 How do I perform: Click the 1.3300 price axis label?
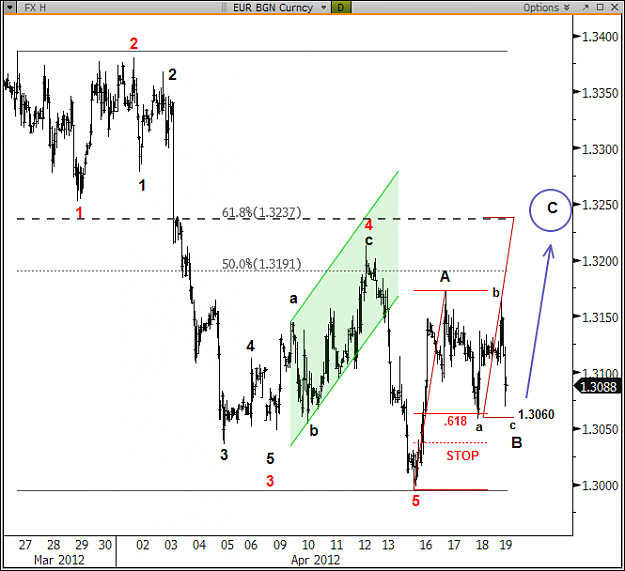tap(600, 149)
